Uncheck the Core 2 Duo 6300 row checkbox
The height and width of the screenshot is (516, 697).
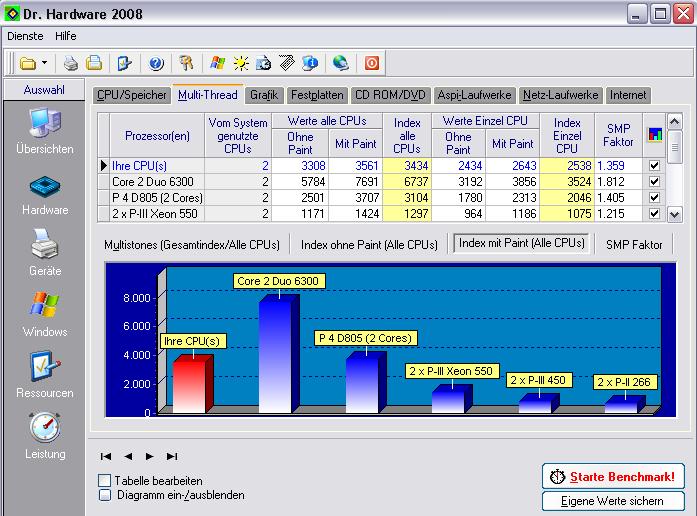[x=654, y=182]
